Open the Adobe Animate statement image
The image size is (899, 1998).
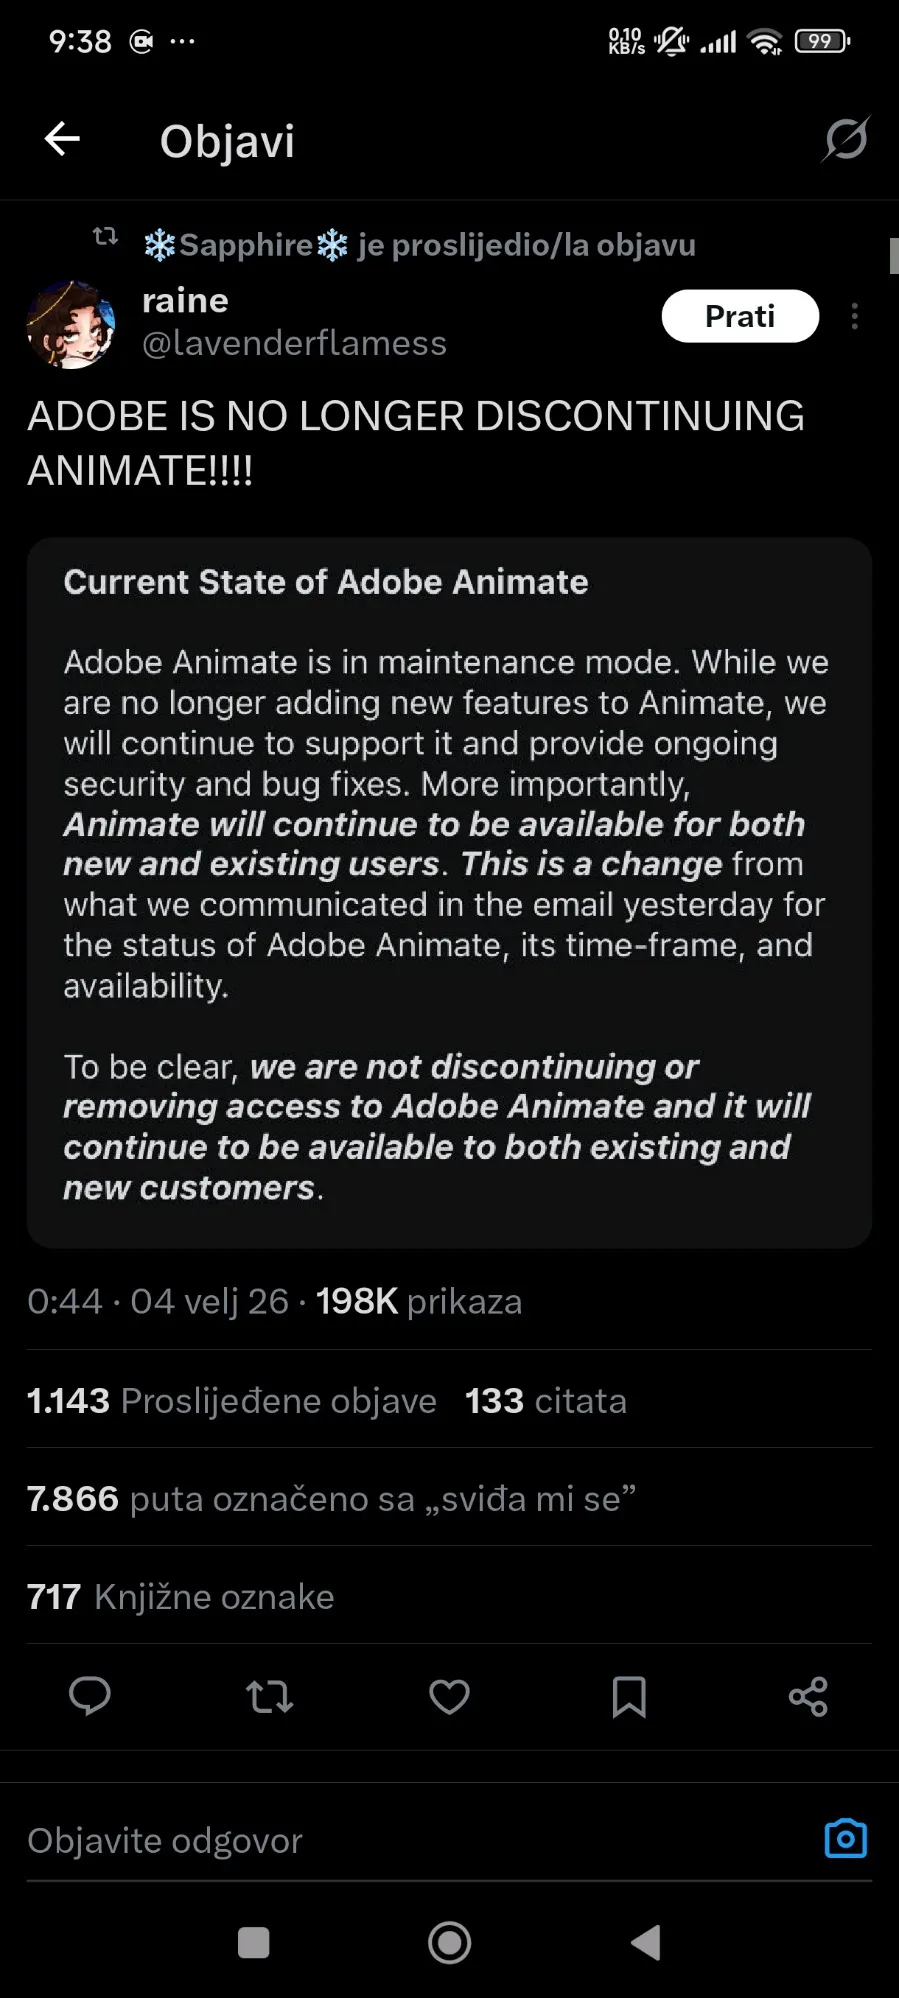449,892
